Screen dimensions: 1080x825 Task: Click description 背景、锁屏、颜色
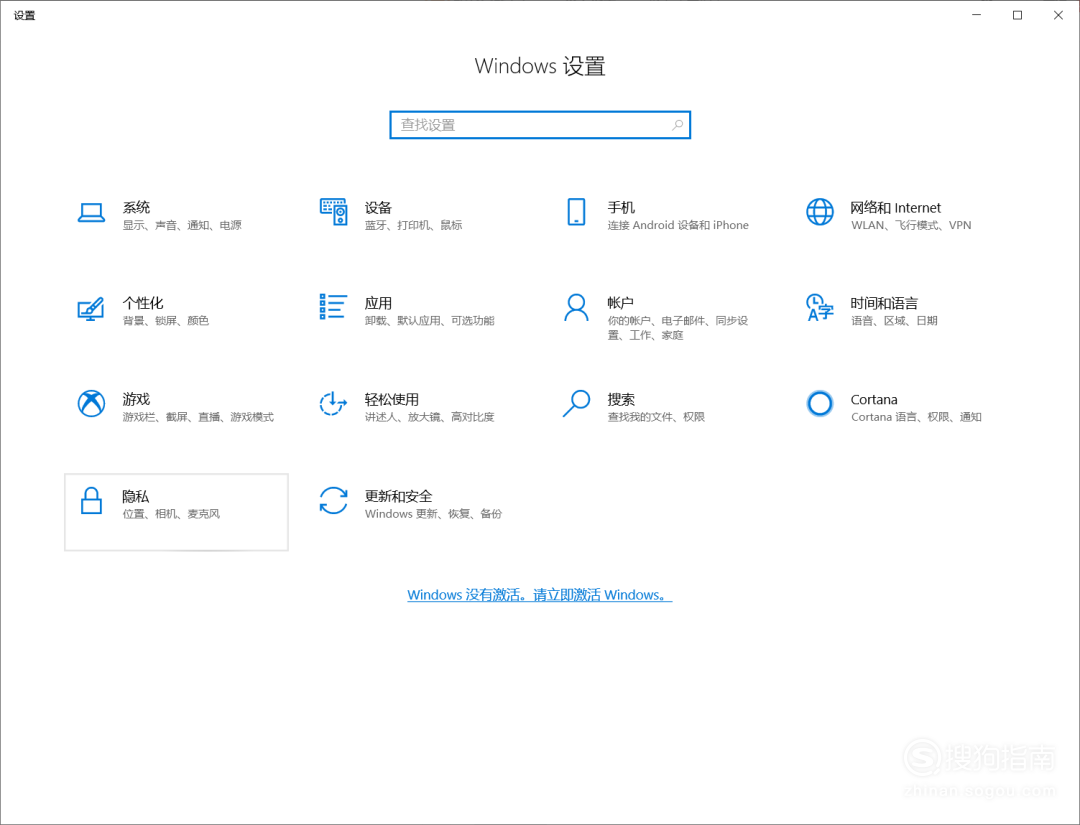[166, 320]
